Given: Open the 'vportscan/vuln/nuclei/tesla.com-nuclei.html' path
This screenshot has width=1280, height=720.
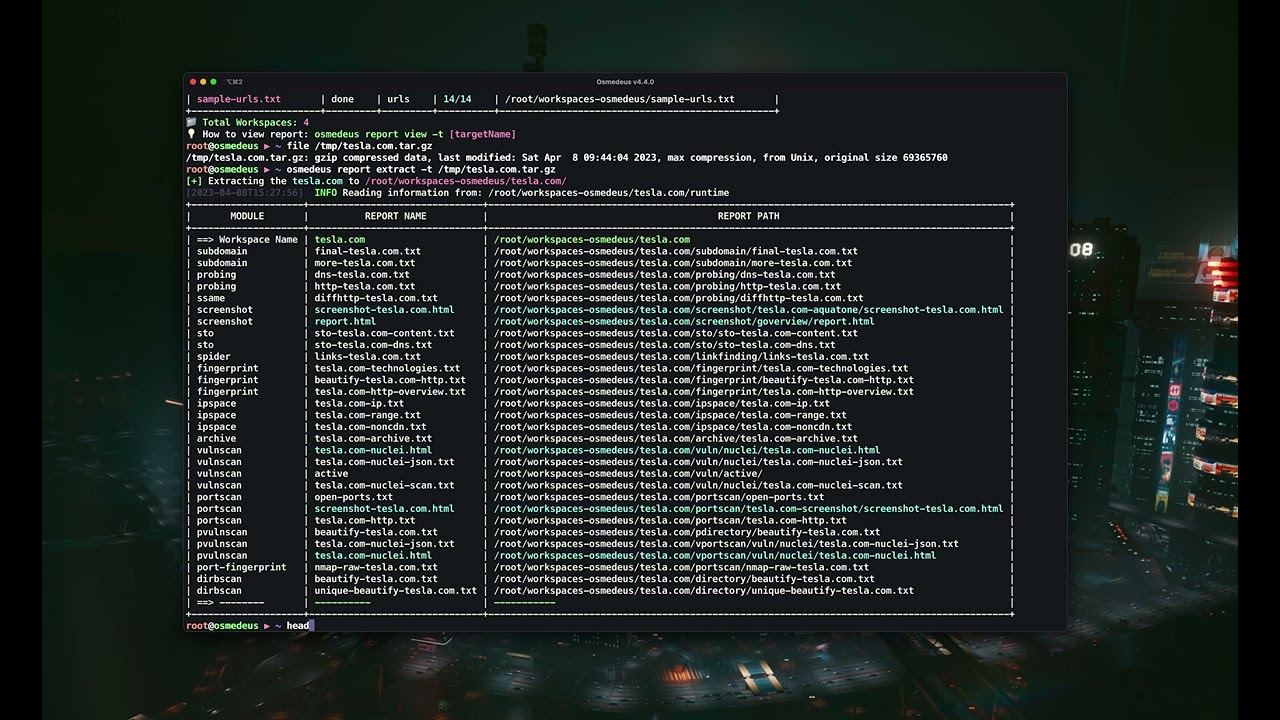Looking at the screenshot, I should (x=715, y=555).
